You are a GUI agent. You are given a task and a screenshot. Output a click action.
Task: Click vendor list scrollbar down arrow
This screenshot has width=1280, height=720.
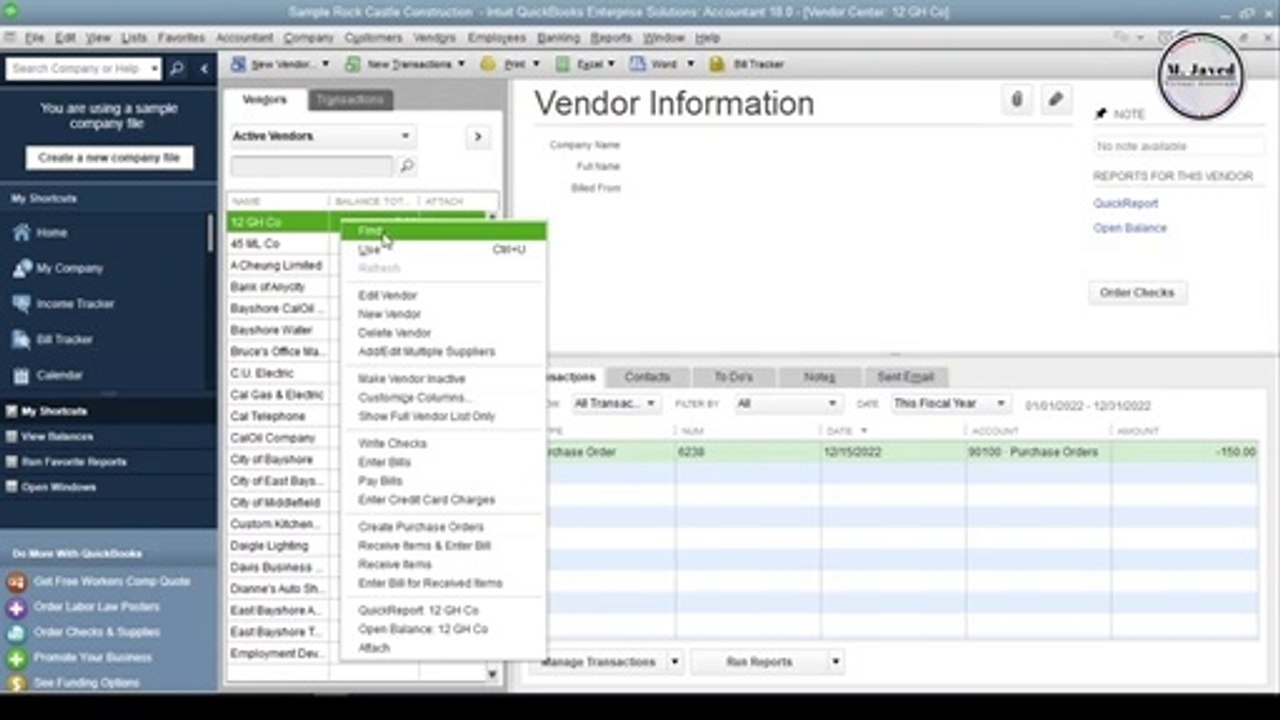click(x=492, y=675)
